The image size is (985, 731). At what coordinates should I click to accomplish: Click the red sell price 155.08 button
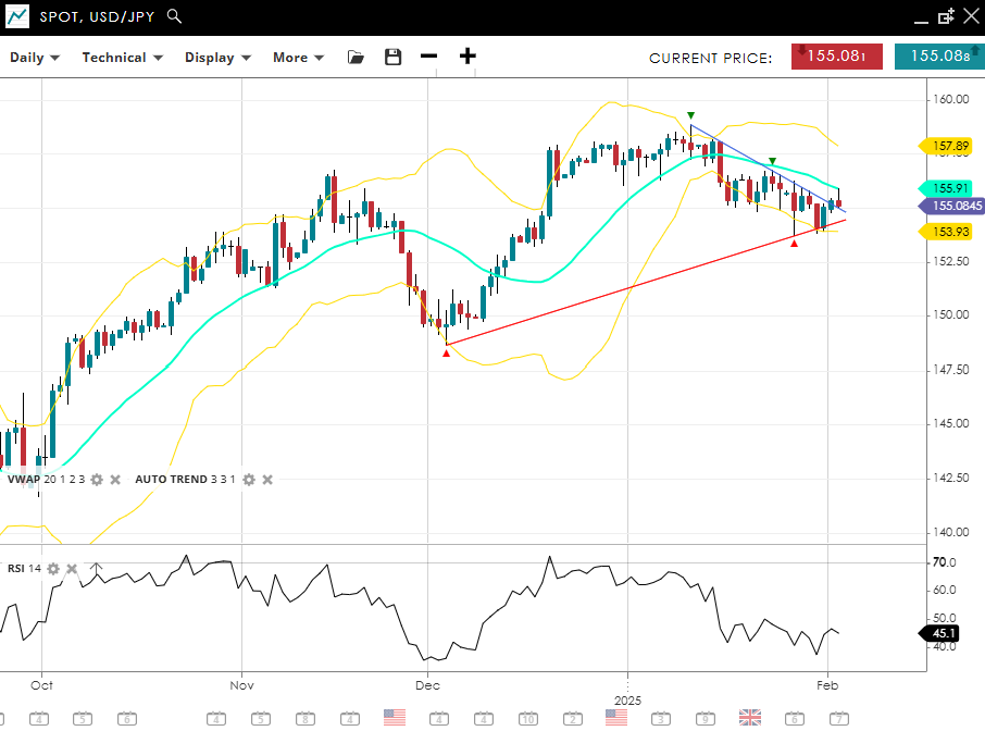(836, 57)
